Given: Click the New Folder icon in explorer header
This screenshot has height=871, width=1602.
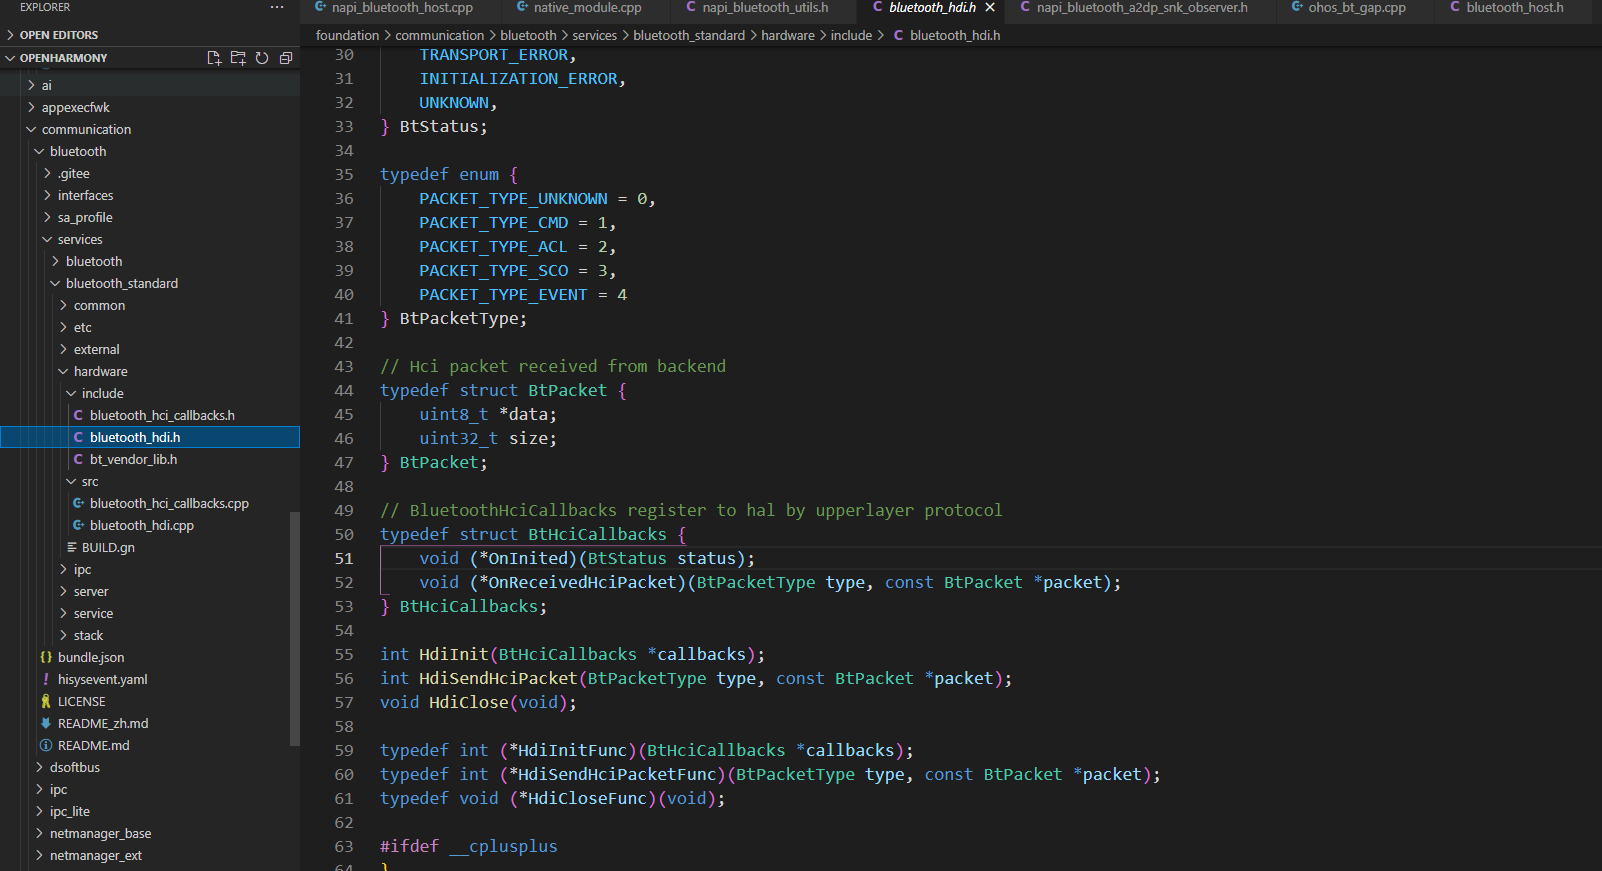Looking at the screenshot, I should pyautogui.click(x=238, y=58).
